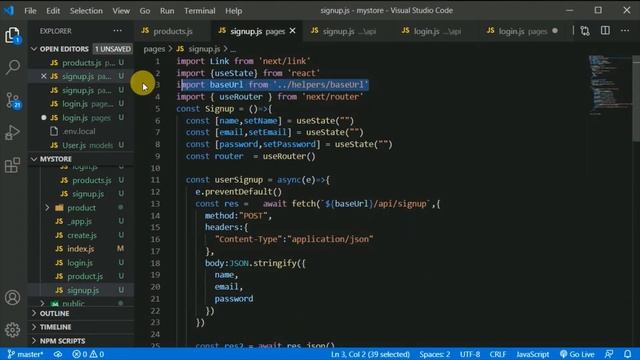
Task: Switch to the unsaved login.js pages tab
Action: pos(522,31)
